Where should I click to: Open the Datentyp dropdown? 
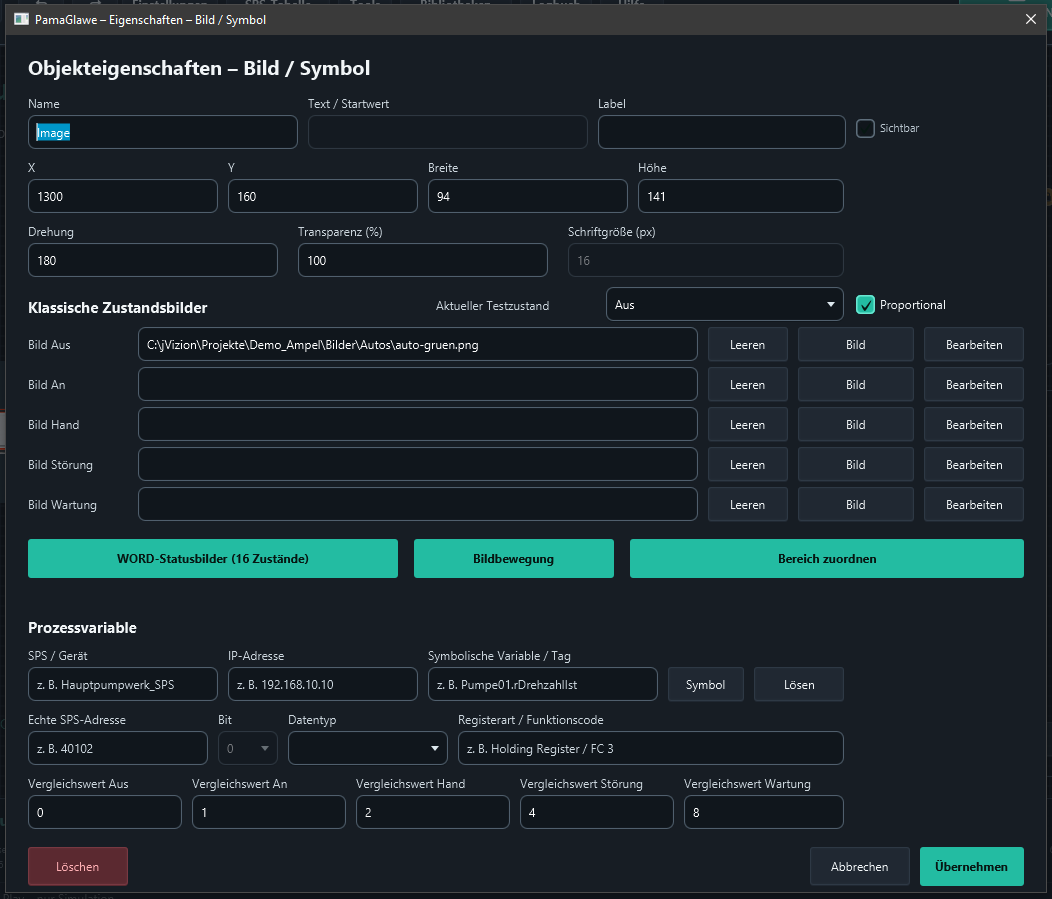[368, 748]
